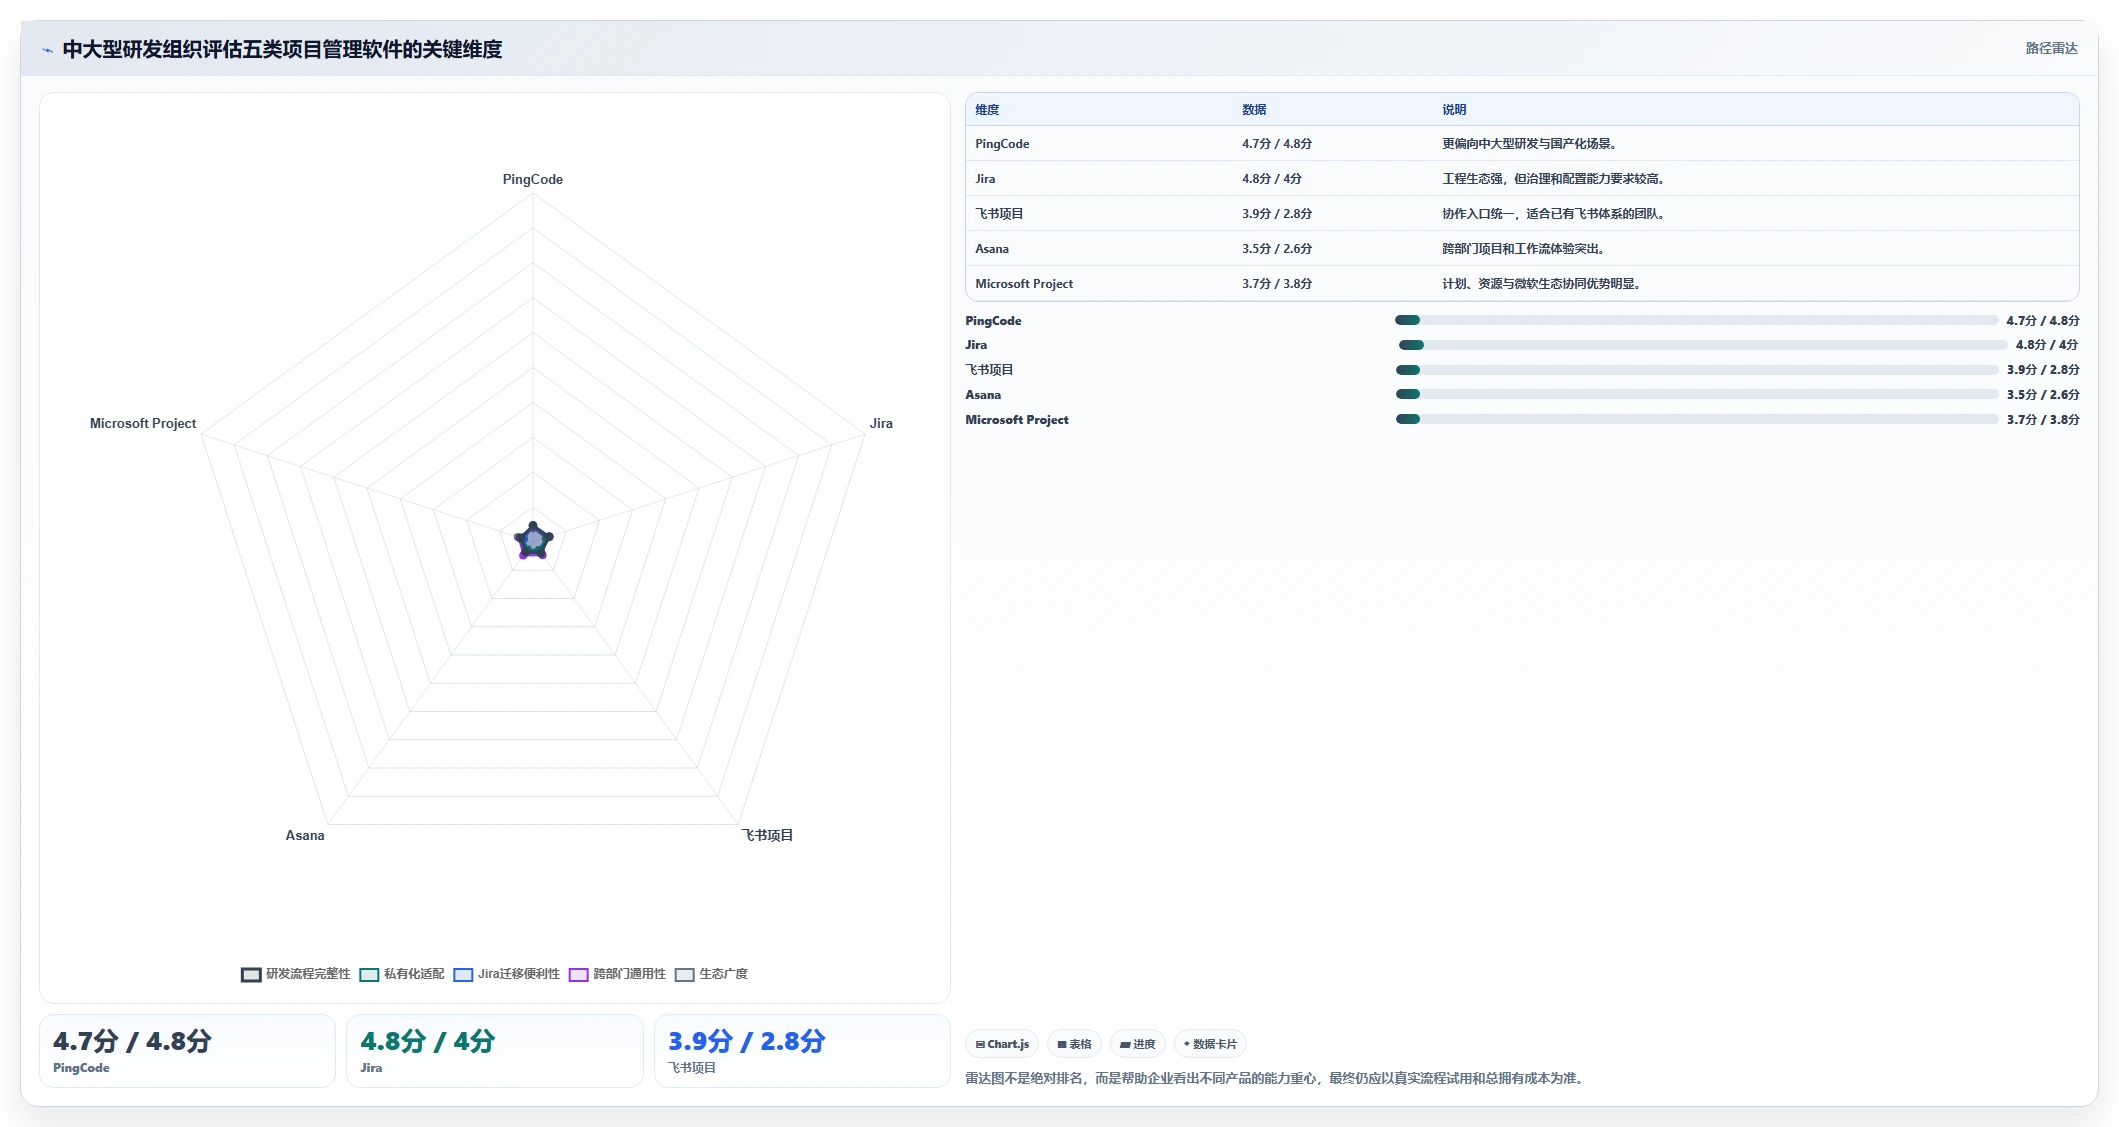Toggle the 跨部门通用性 legend swatch

[x=578, y=974]
